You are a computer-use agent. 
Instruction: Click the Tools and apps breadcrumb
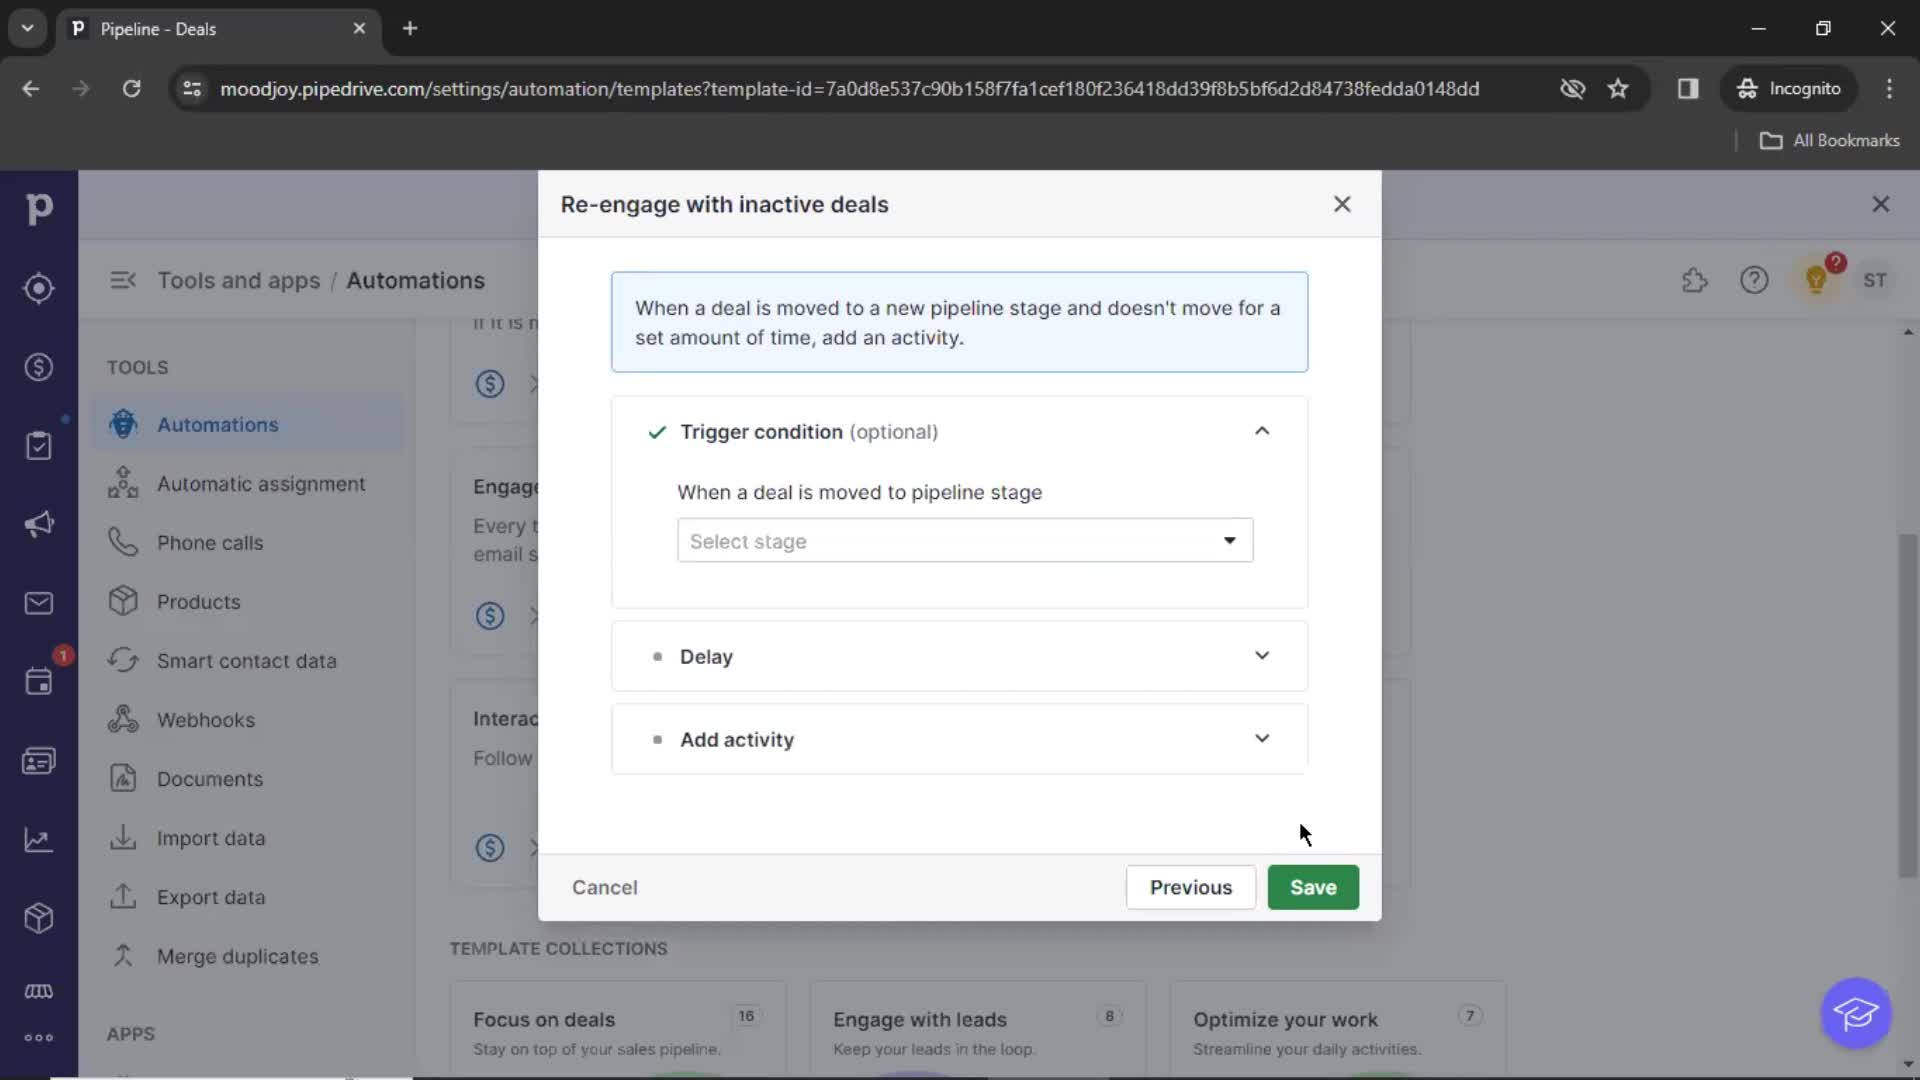[x=239, y=278]
